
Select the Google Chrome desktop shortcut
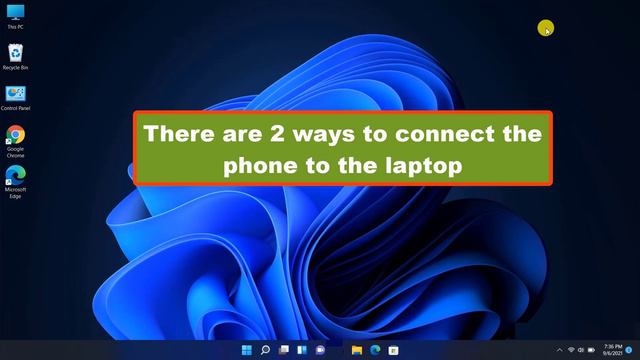pos(16,141)
